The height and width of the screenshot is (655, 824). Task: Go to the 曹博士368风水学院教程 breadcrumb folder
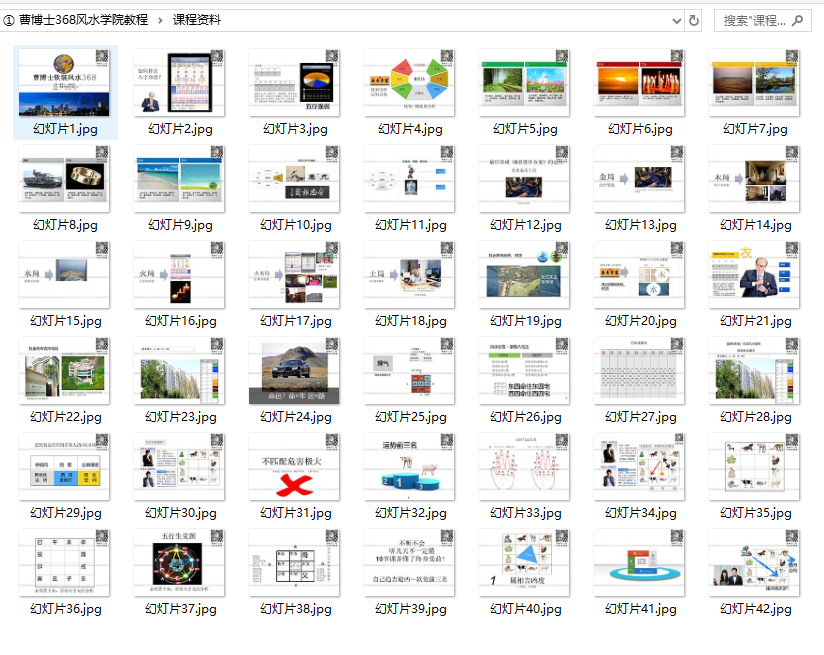(83, 20)
